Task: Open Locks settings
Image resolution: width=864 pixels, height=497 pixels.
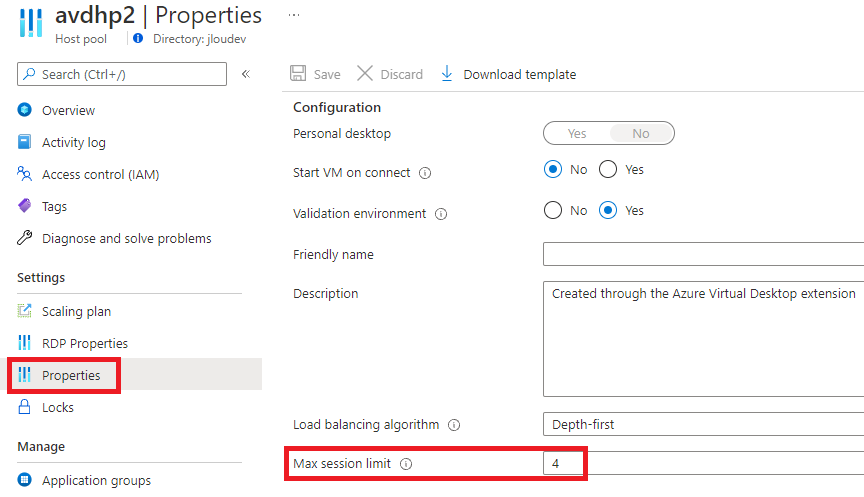Action: click(x=58, y=407)
